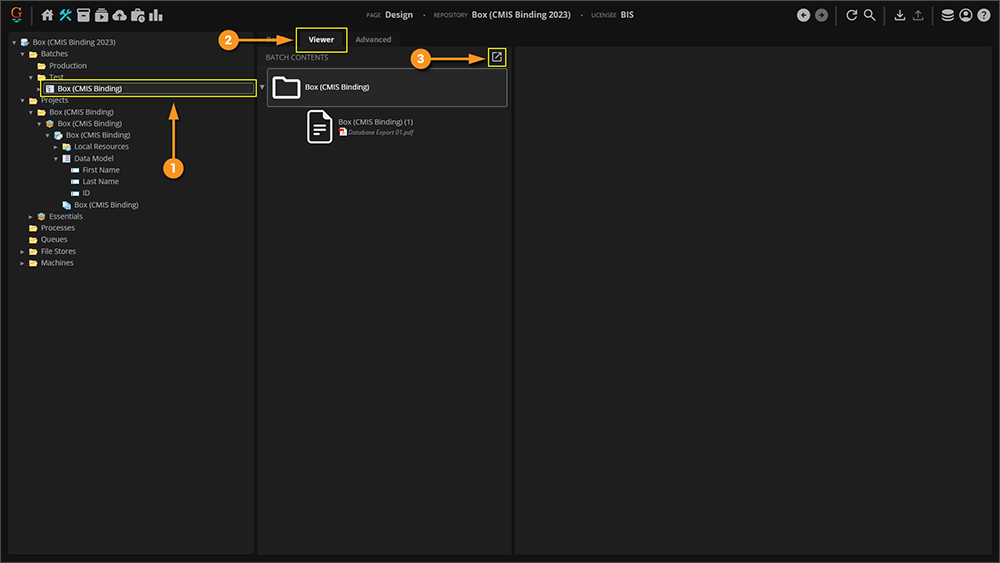Viewport: 1000px width, 563px height.
Task: Expand the Machines folder arrow
Action: 22,263
